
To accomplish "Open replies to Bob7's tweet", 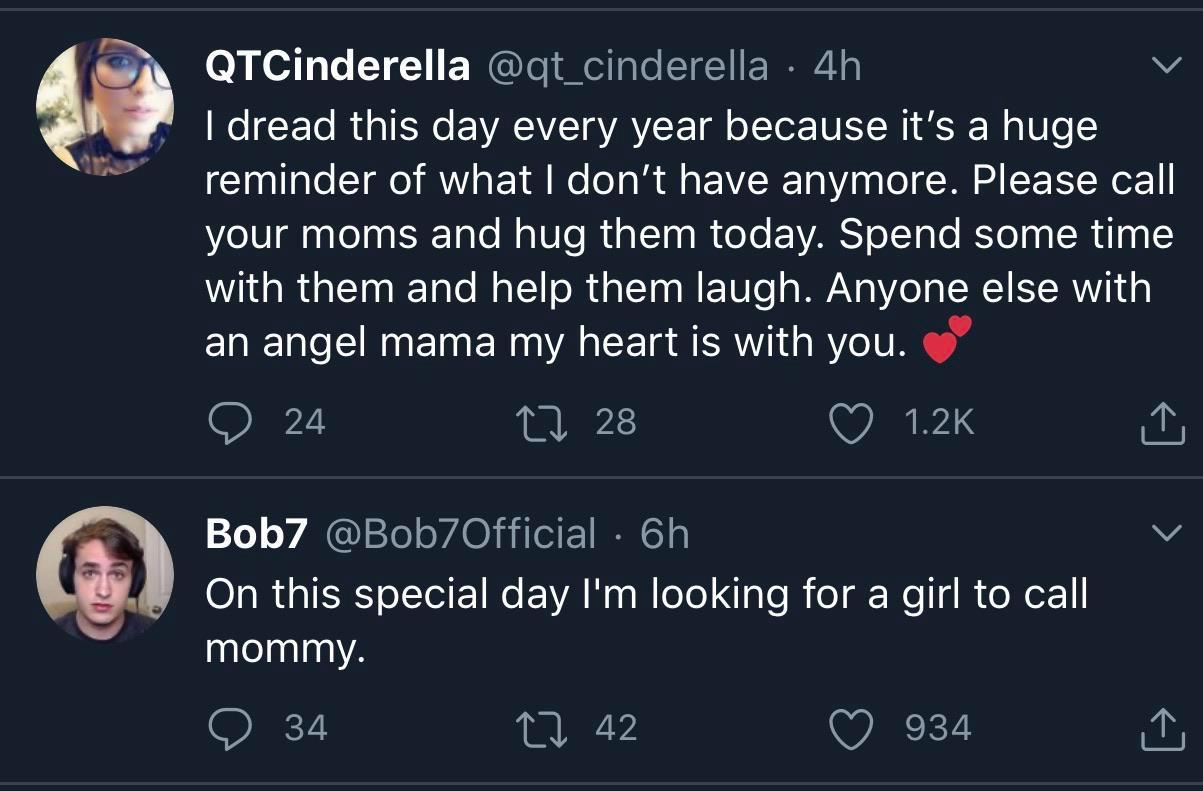I will pyautogui.click(x=231, y=729).
